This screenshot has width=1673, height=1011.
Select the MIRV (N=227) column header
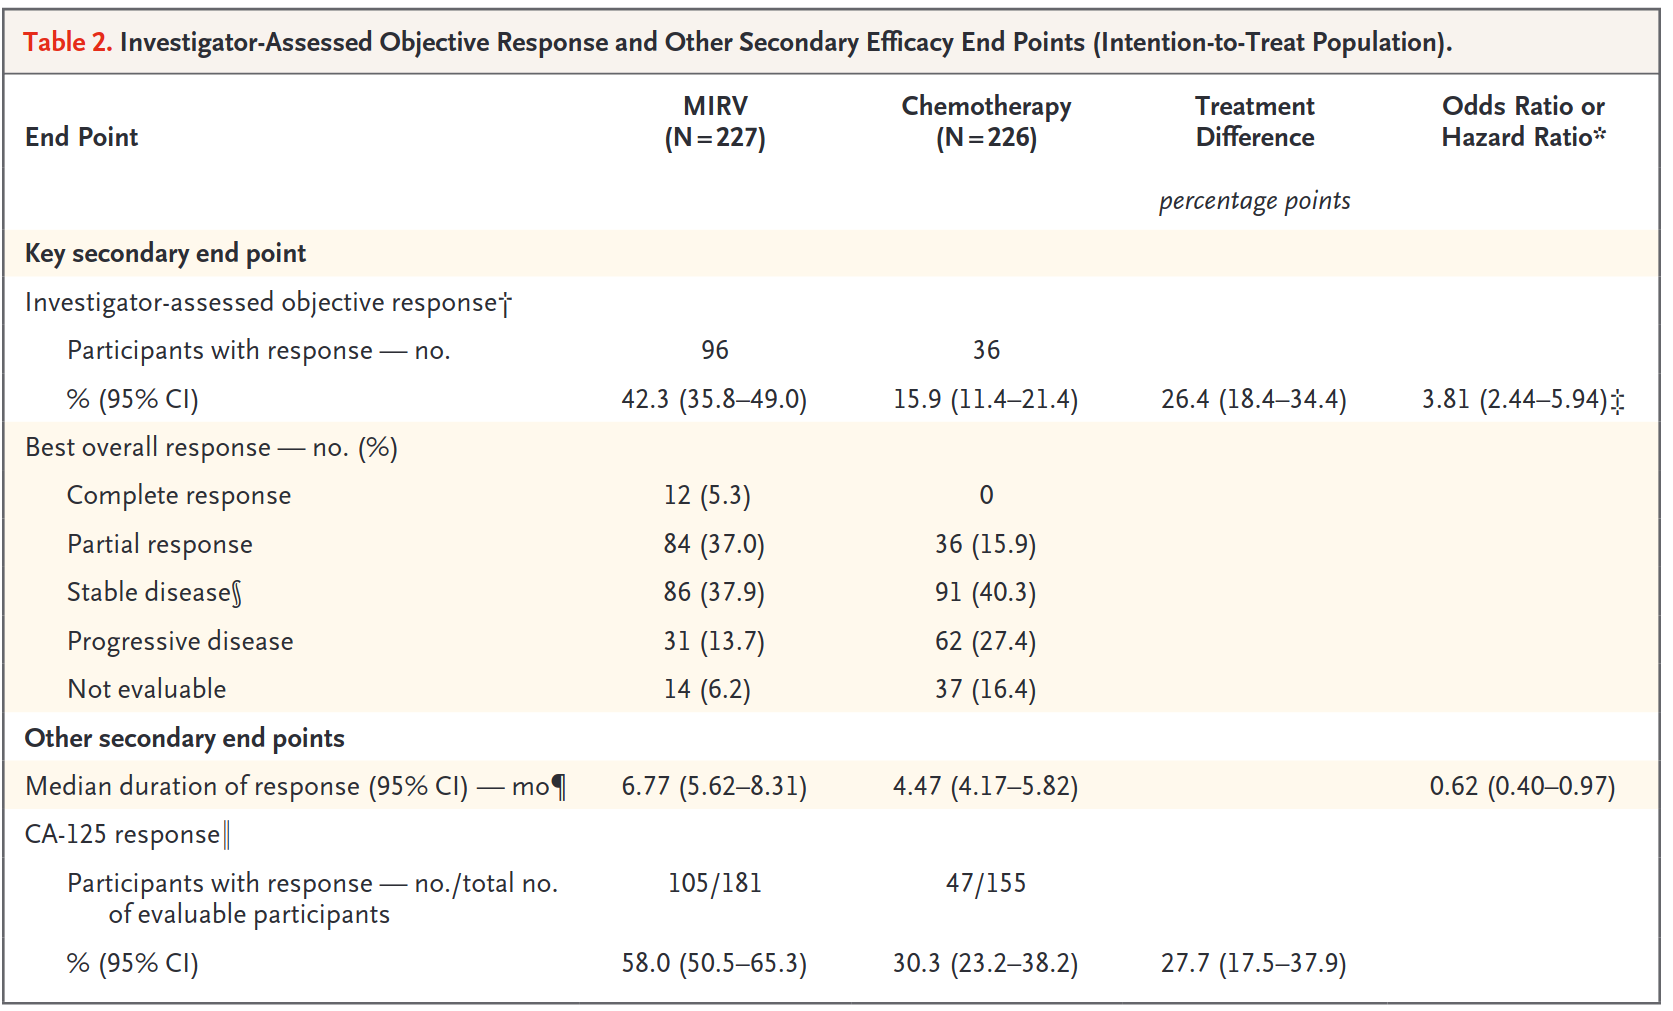click(x=715, y=122)
